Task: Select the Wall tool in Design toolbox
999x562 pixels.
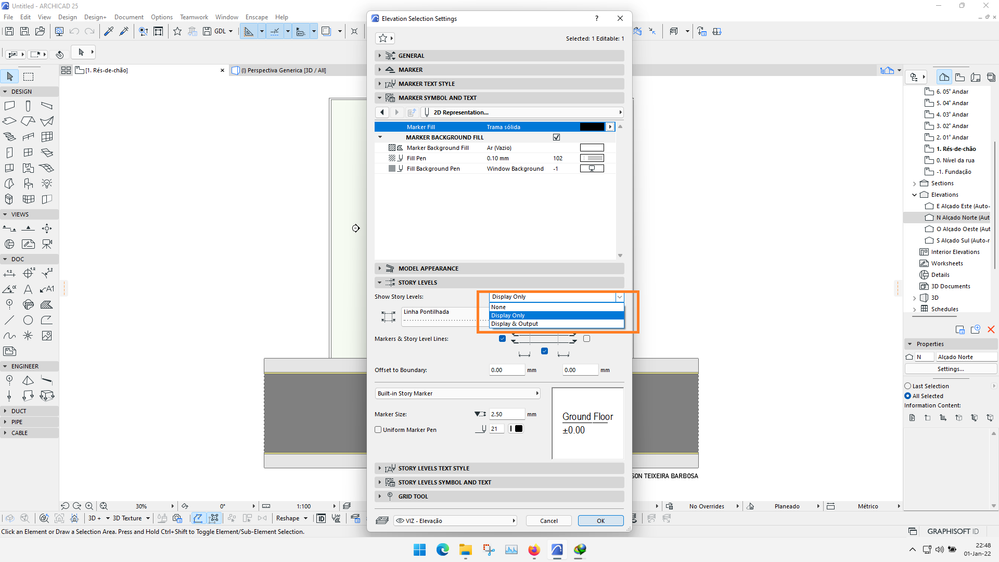Action: pyautogui.click(x=10, y=106)
